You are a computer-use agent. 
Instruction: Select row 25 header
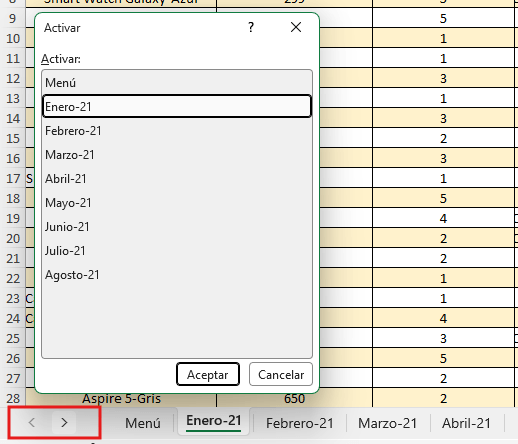[13, 338]
